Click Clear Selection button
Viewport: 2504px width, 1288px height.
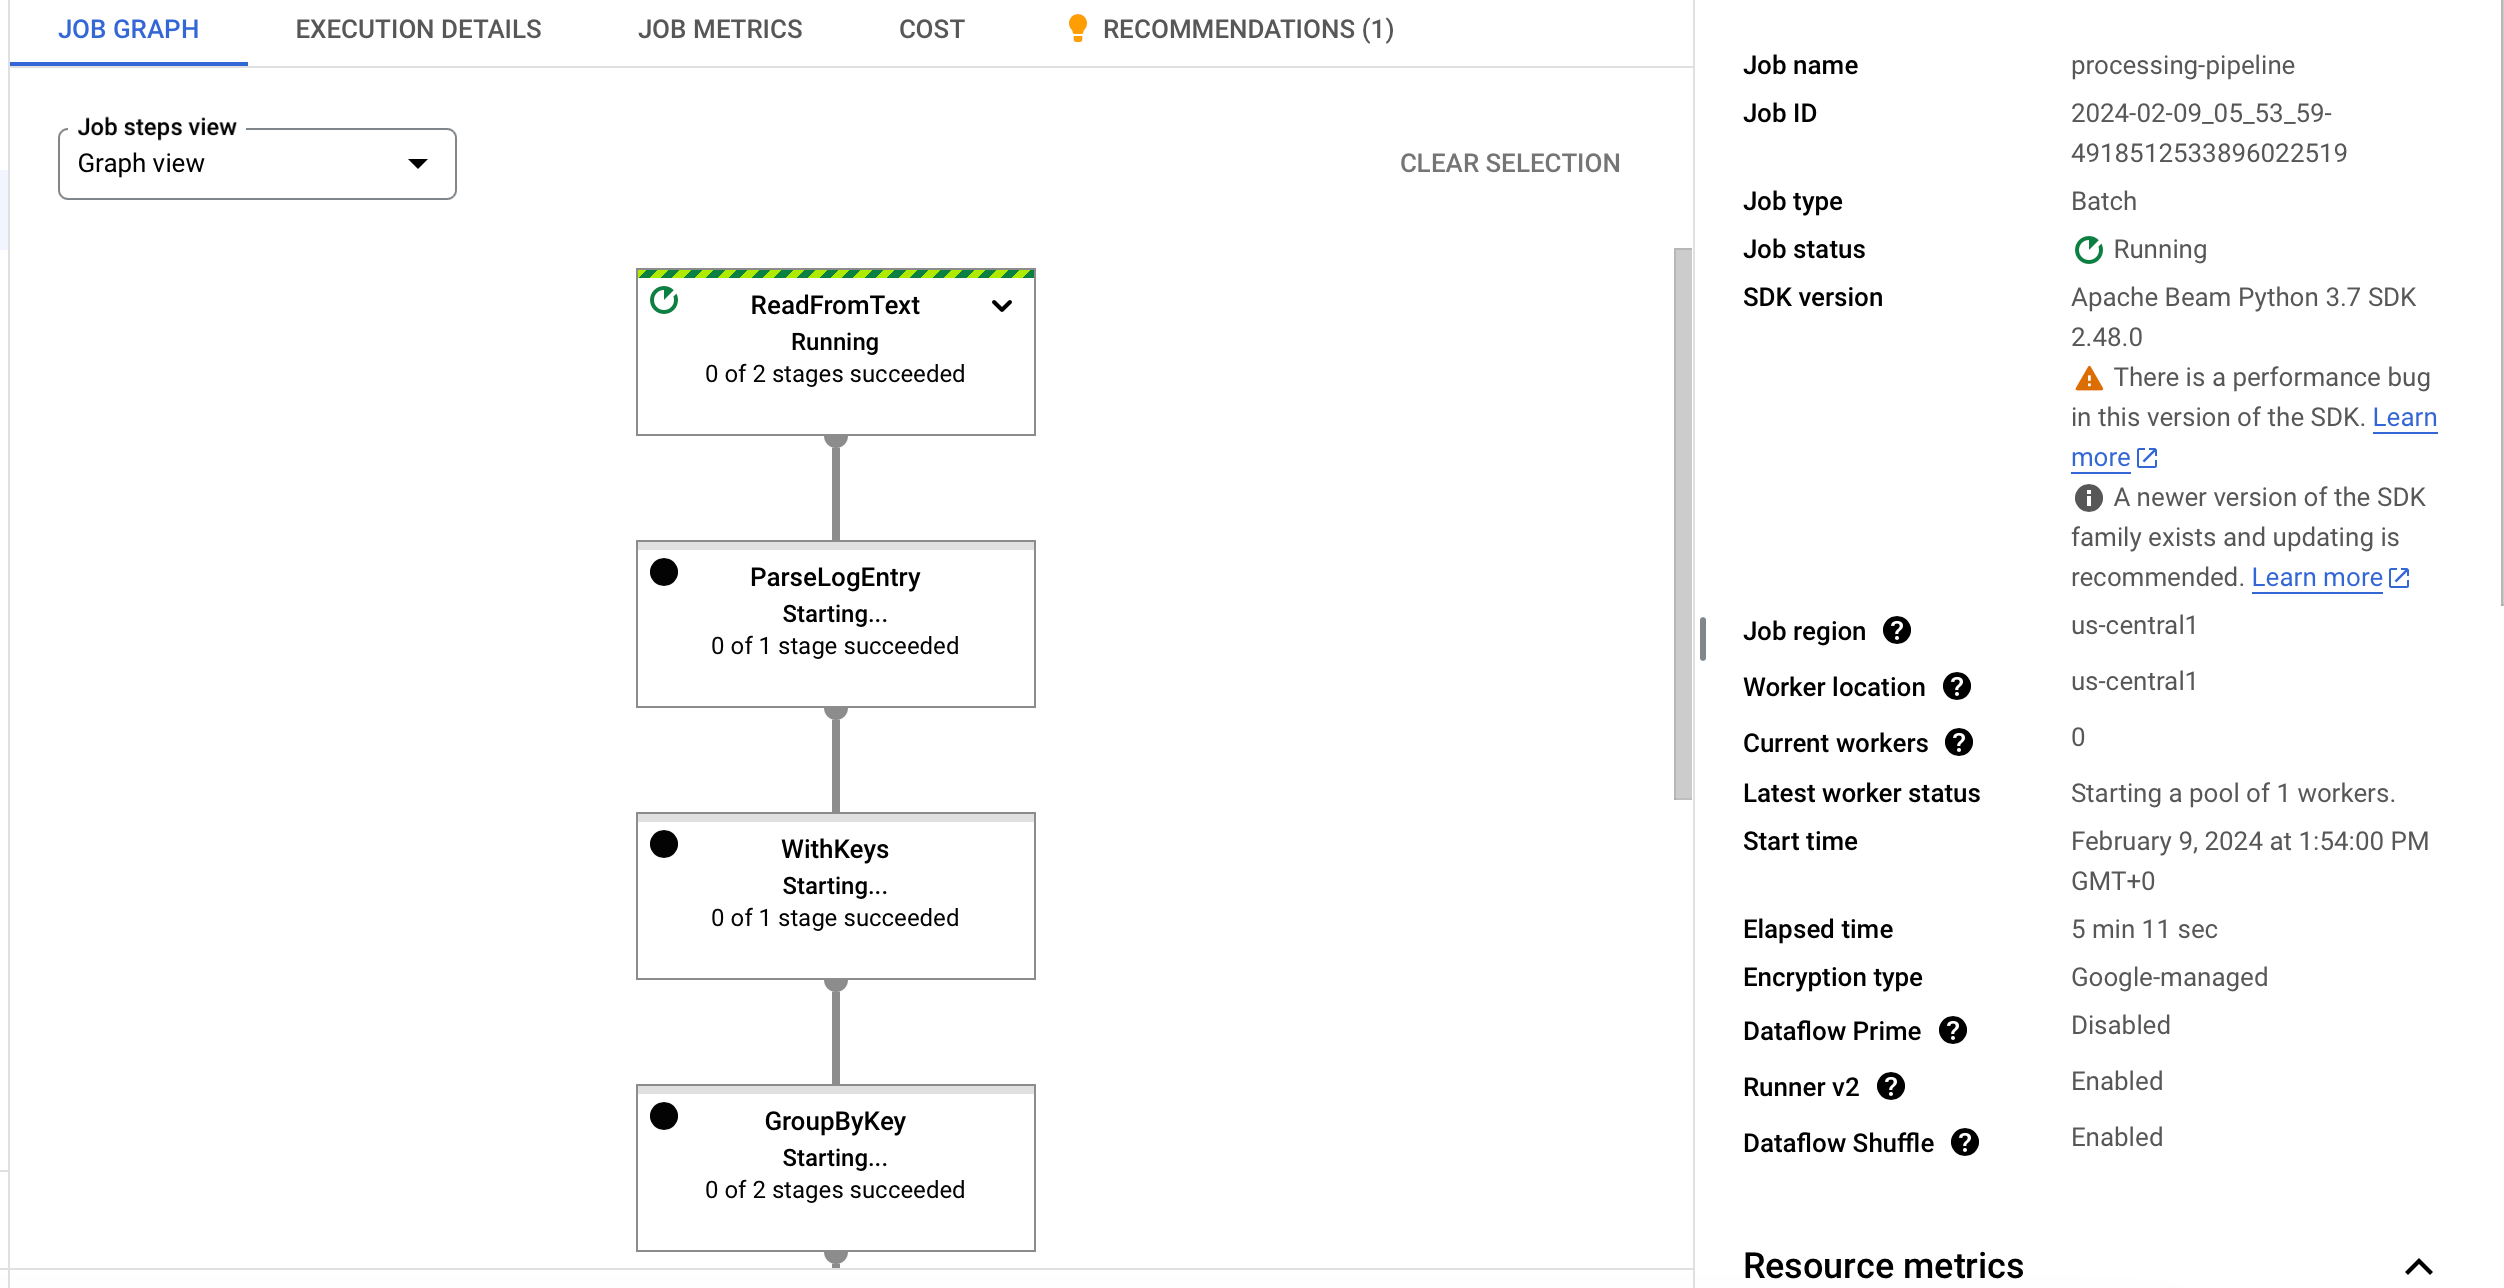tap(1509, 164)
